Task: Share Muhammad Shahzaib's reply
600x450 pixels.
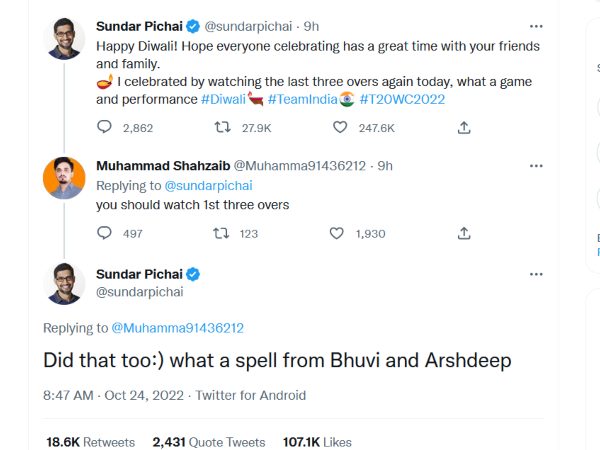Action: [x=464, y=233]
